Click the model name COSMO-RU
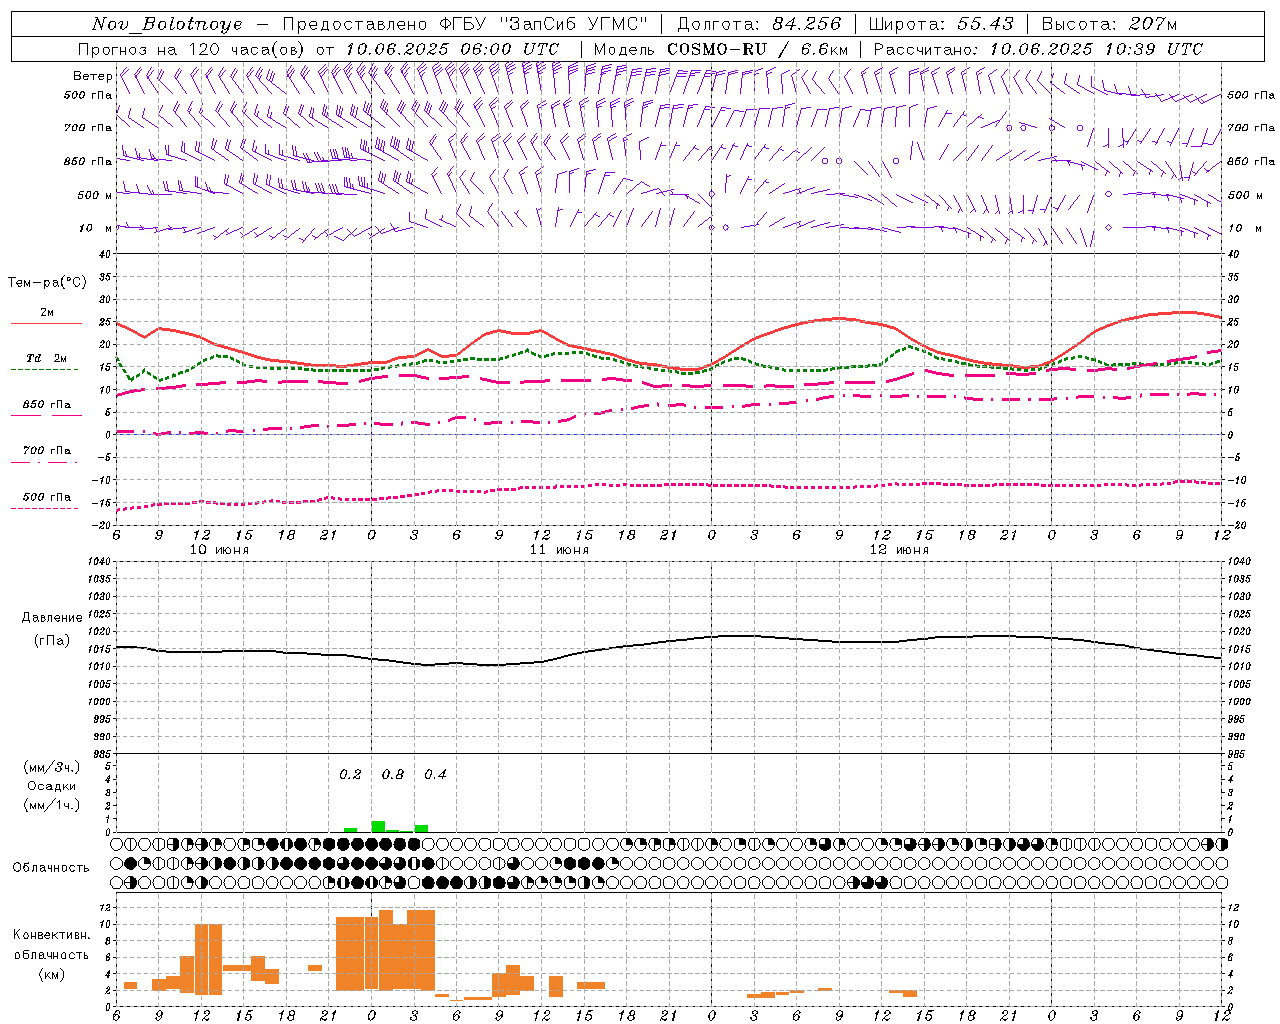Screen dimensions: 1280x1024 [717, 49]
